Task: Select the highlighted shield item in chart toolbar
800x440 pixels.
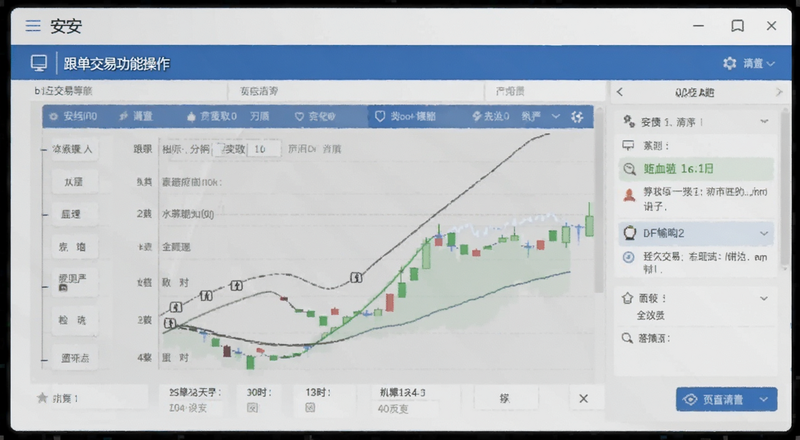Action: coord(405,116)
